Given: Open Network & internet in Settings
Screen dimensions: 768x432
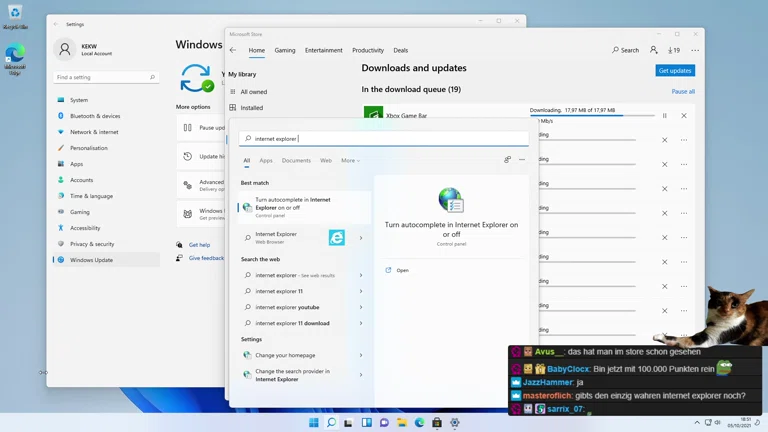Looking at the screenshot, I should click(106, 132).
